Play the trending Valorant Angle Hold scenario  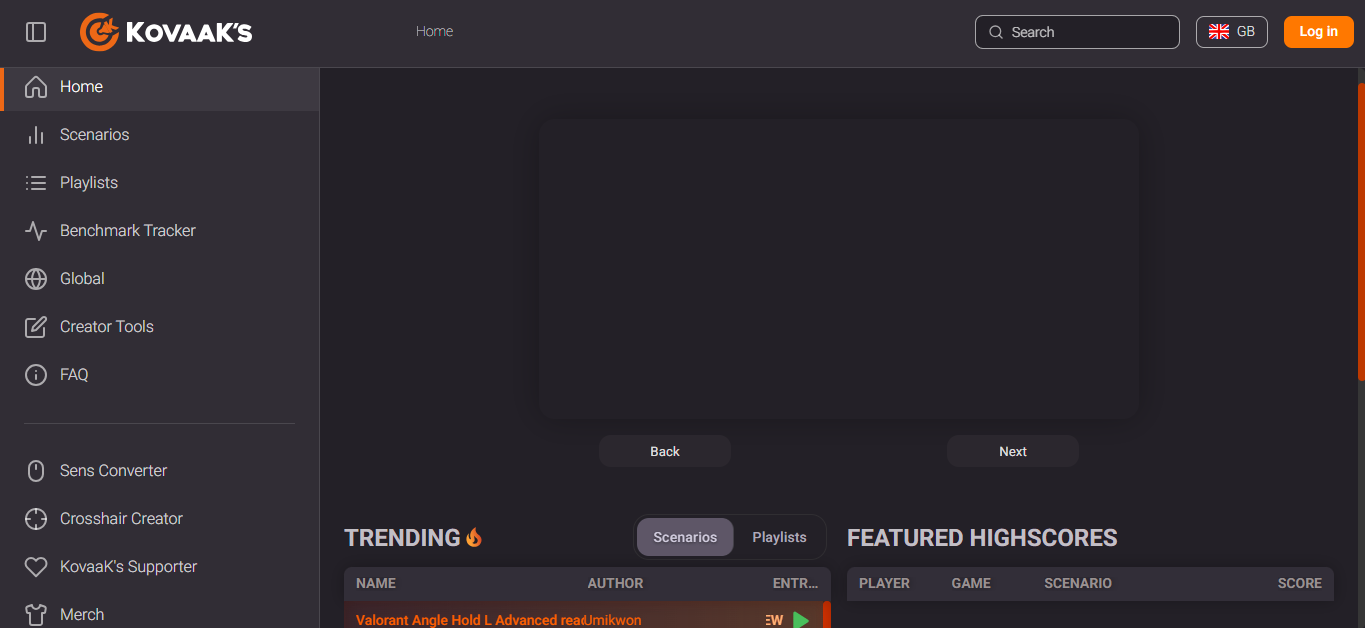point(801,620)
